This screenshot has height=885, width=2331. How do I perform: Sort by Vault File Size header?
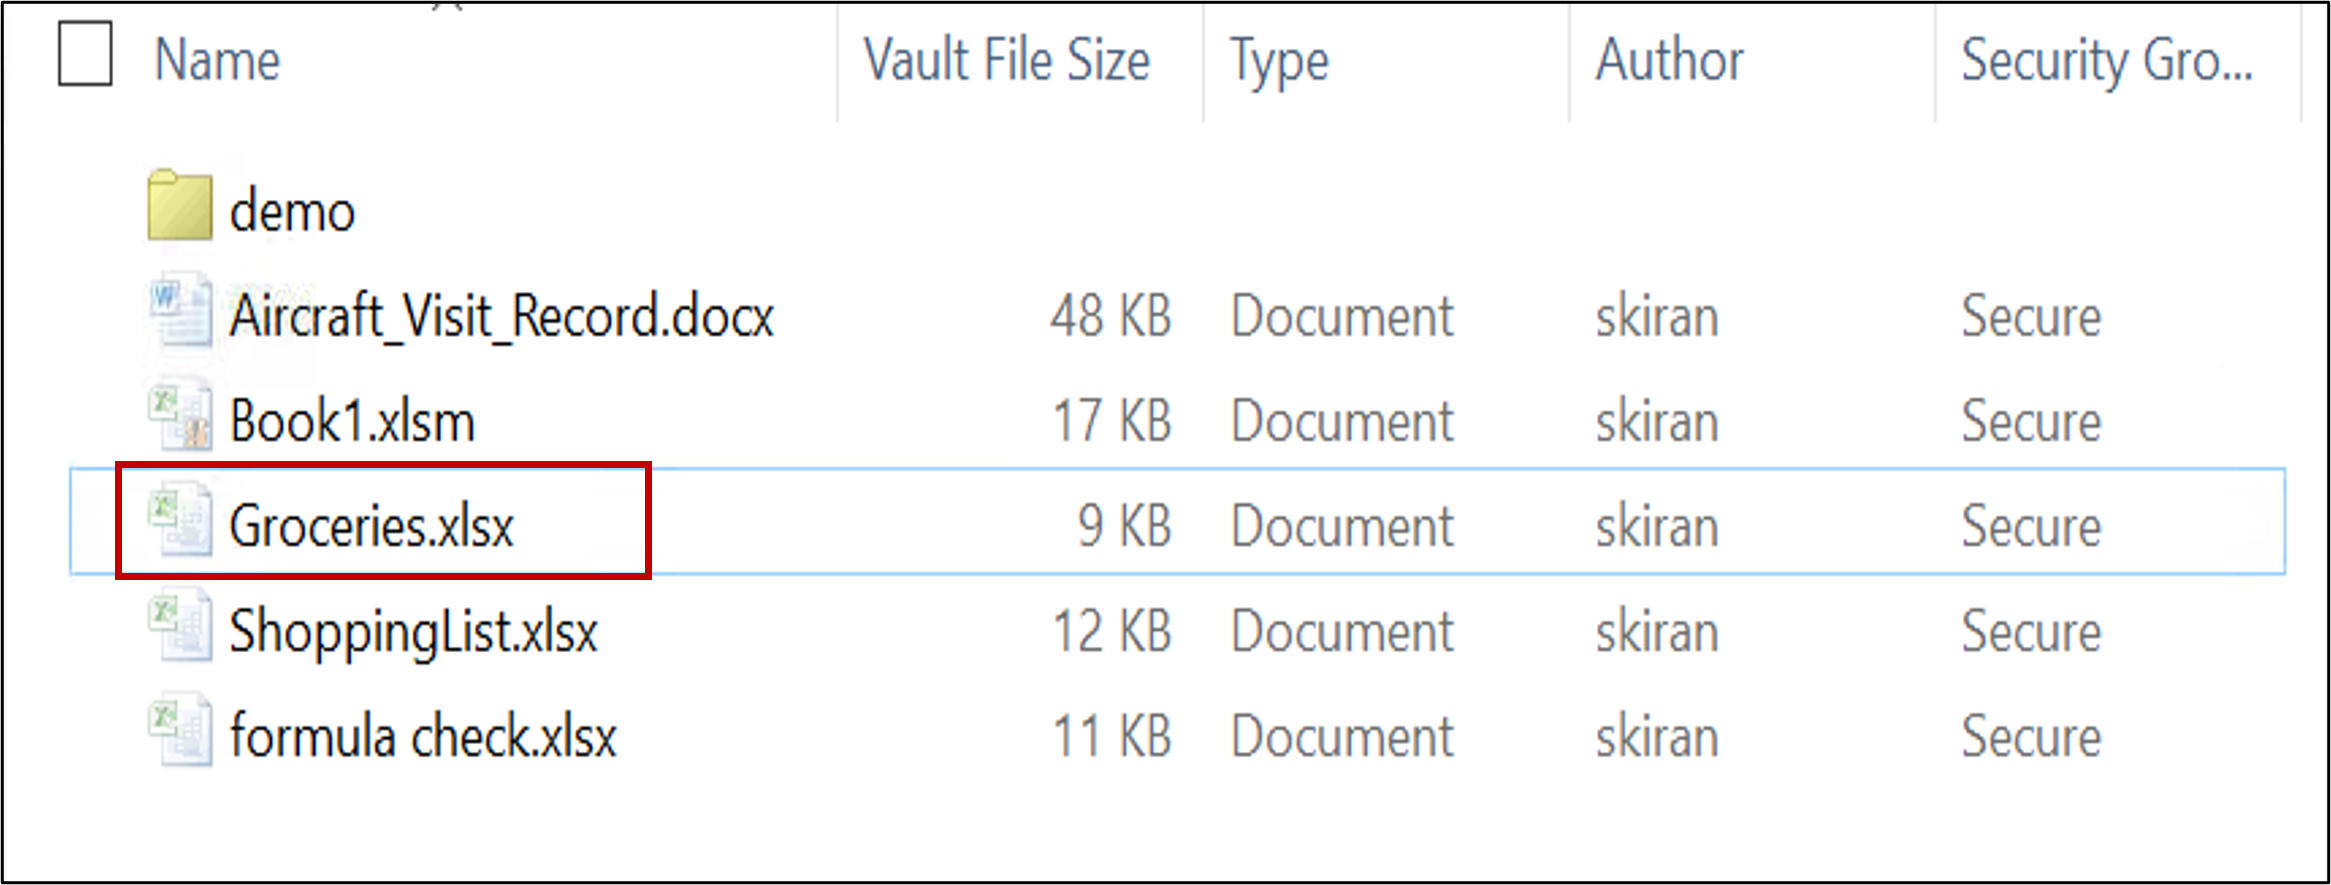(x=1006, y=60)
